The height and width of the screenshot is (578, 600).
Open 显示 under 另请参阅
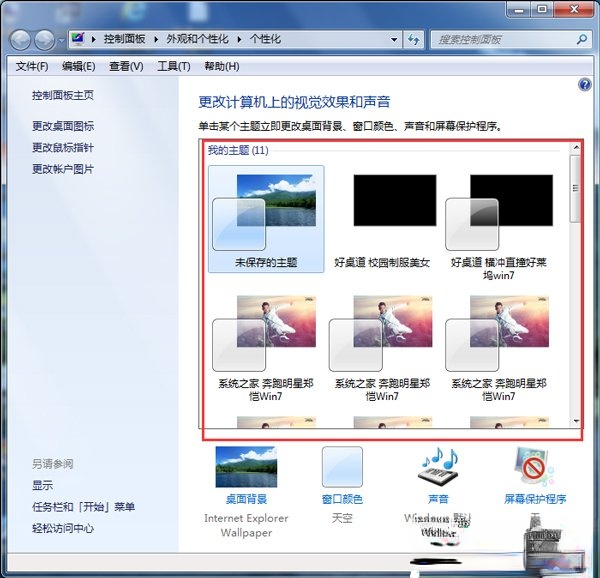pyautogui.click(x=42, y=485)
